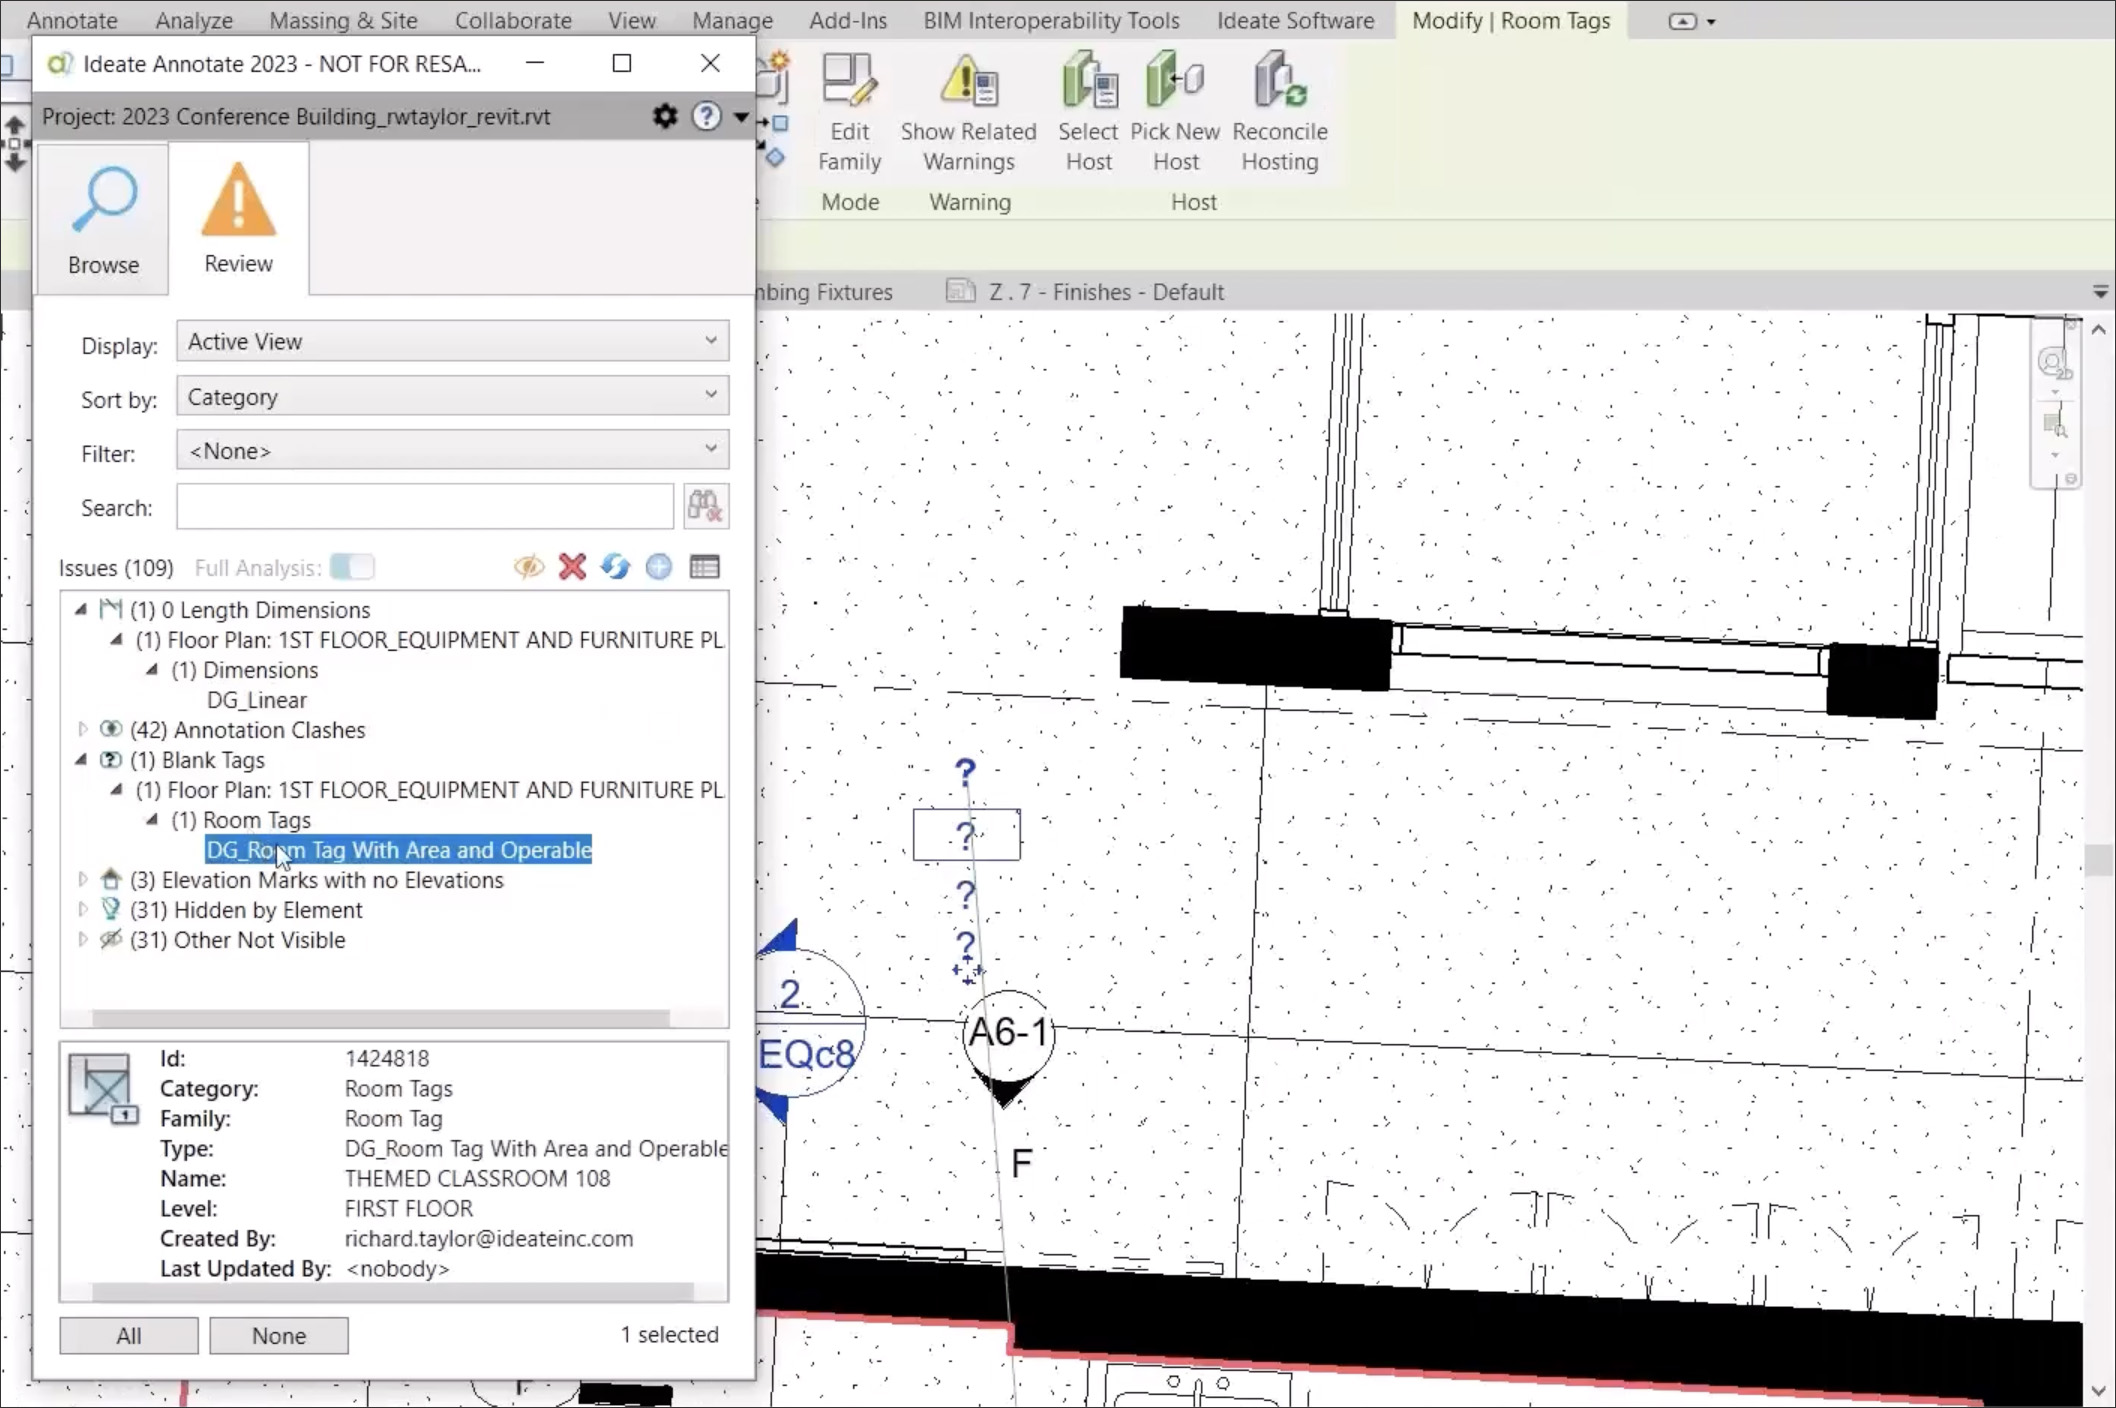Collapse the Floor Plan node under 0 Length Dimensions
The image size is (2116, 1408).
(116, 639)
